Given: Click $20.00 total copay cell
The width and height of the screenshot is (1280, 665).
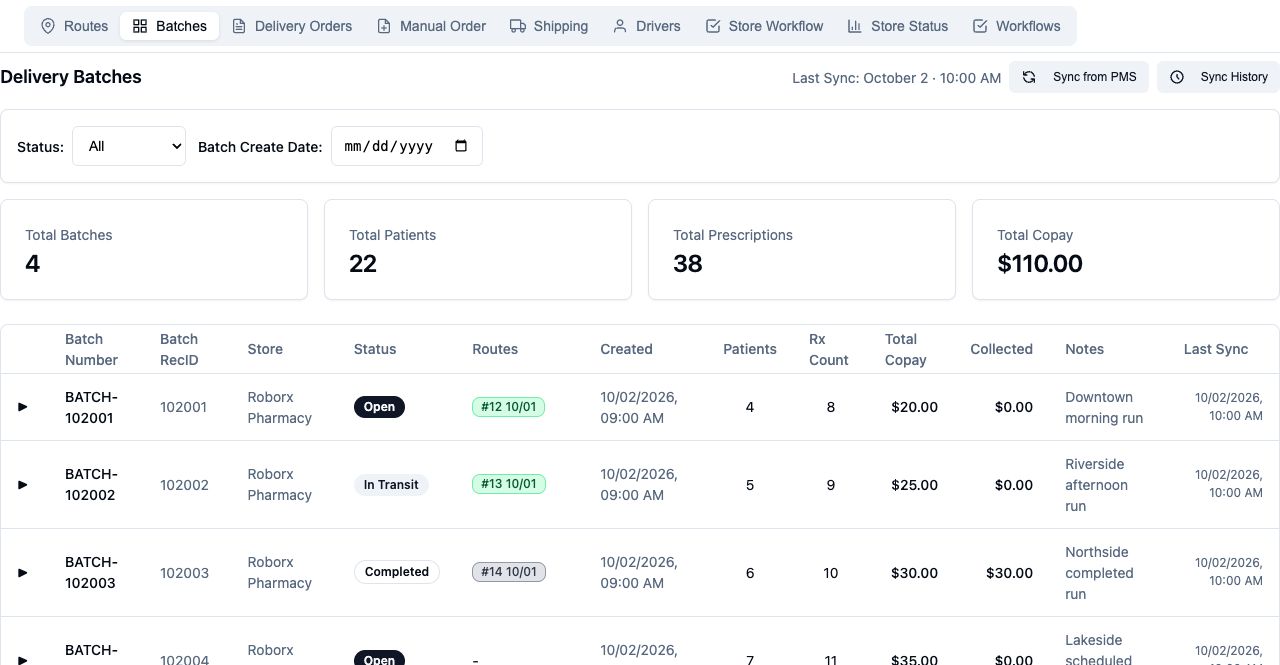Looking at the screenshot, I should 914,407.
